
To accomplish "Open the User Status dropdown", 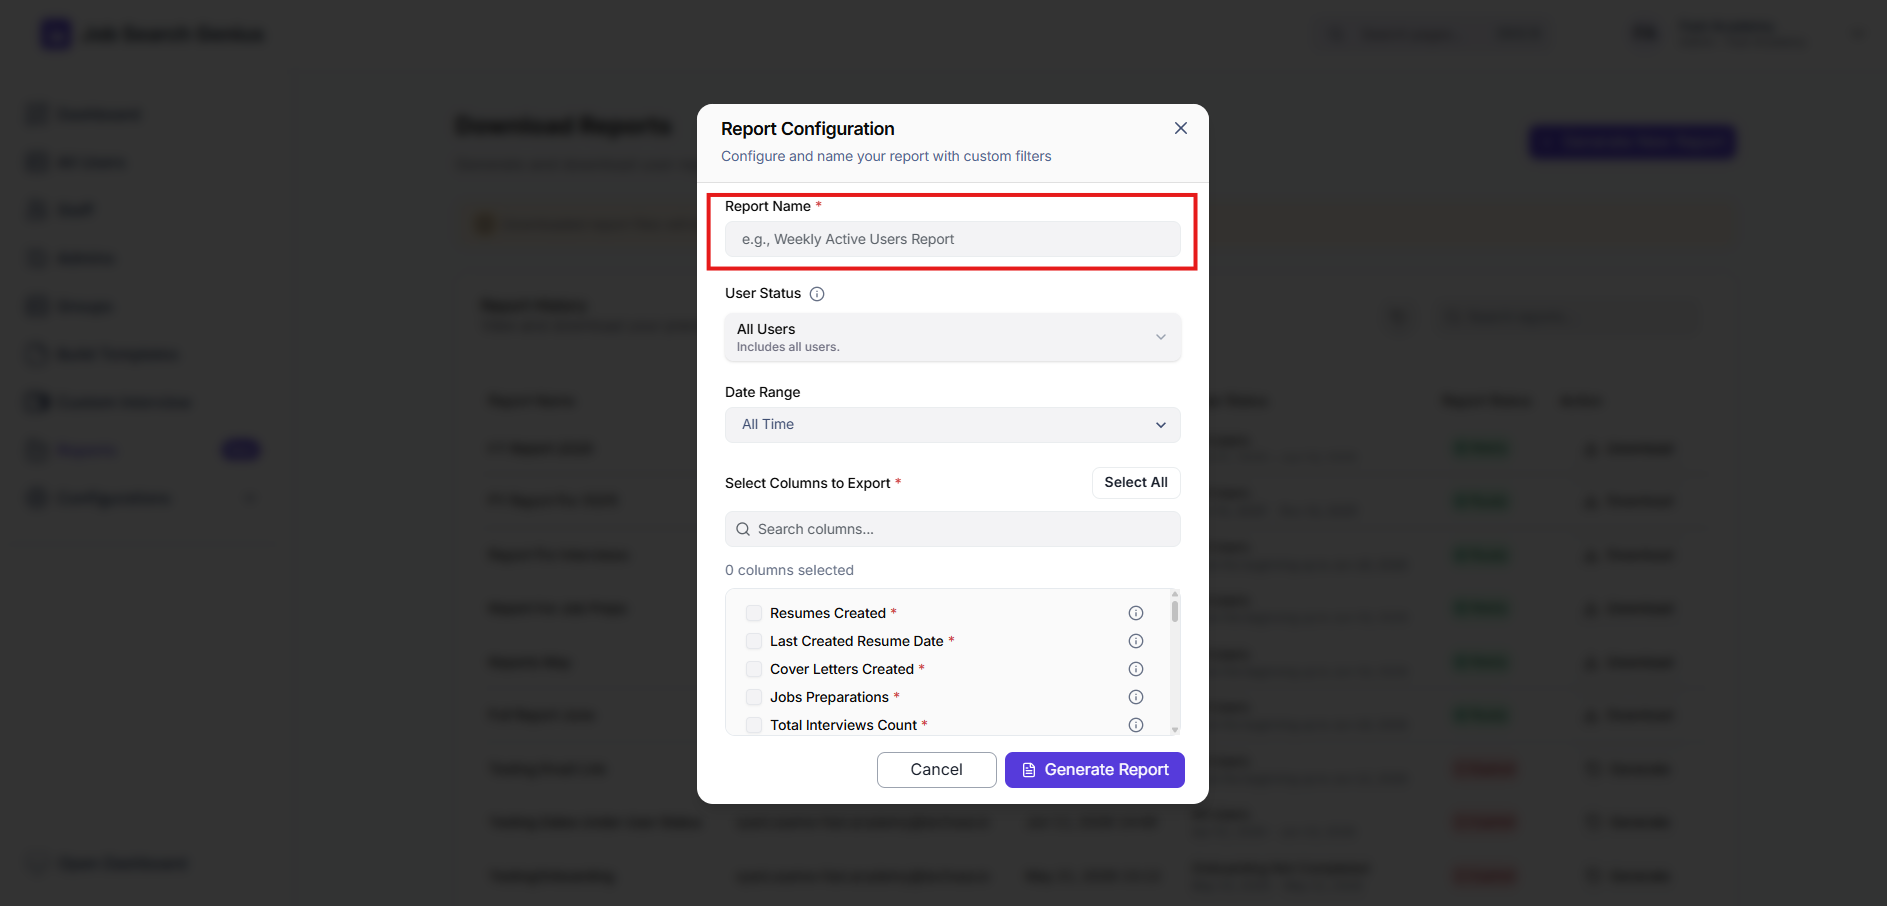I will coord(953,337).
